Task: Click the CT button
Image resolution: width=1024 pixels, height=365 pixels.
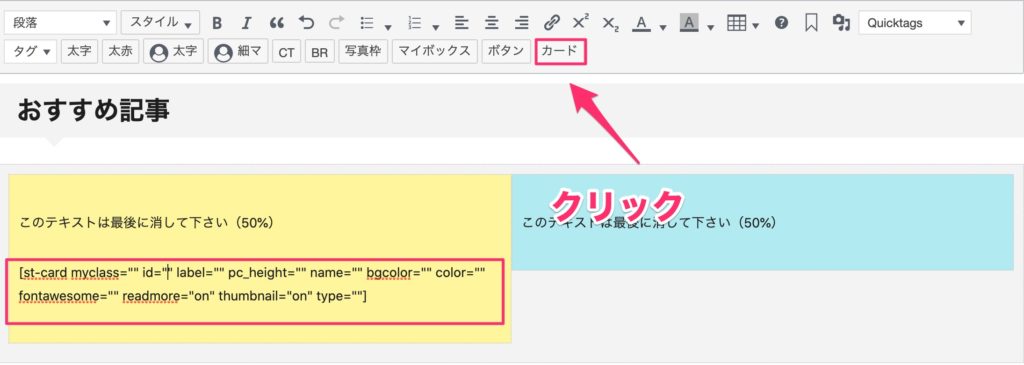Action: [x=286, y=52]
